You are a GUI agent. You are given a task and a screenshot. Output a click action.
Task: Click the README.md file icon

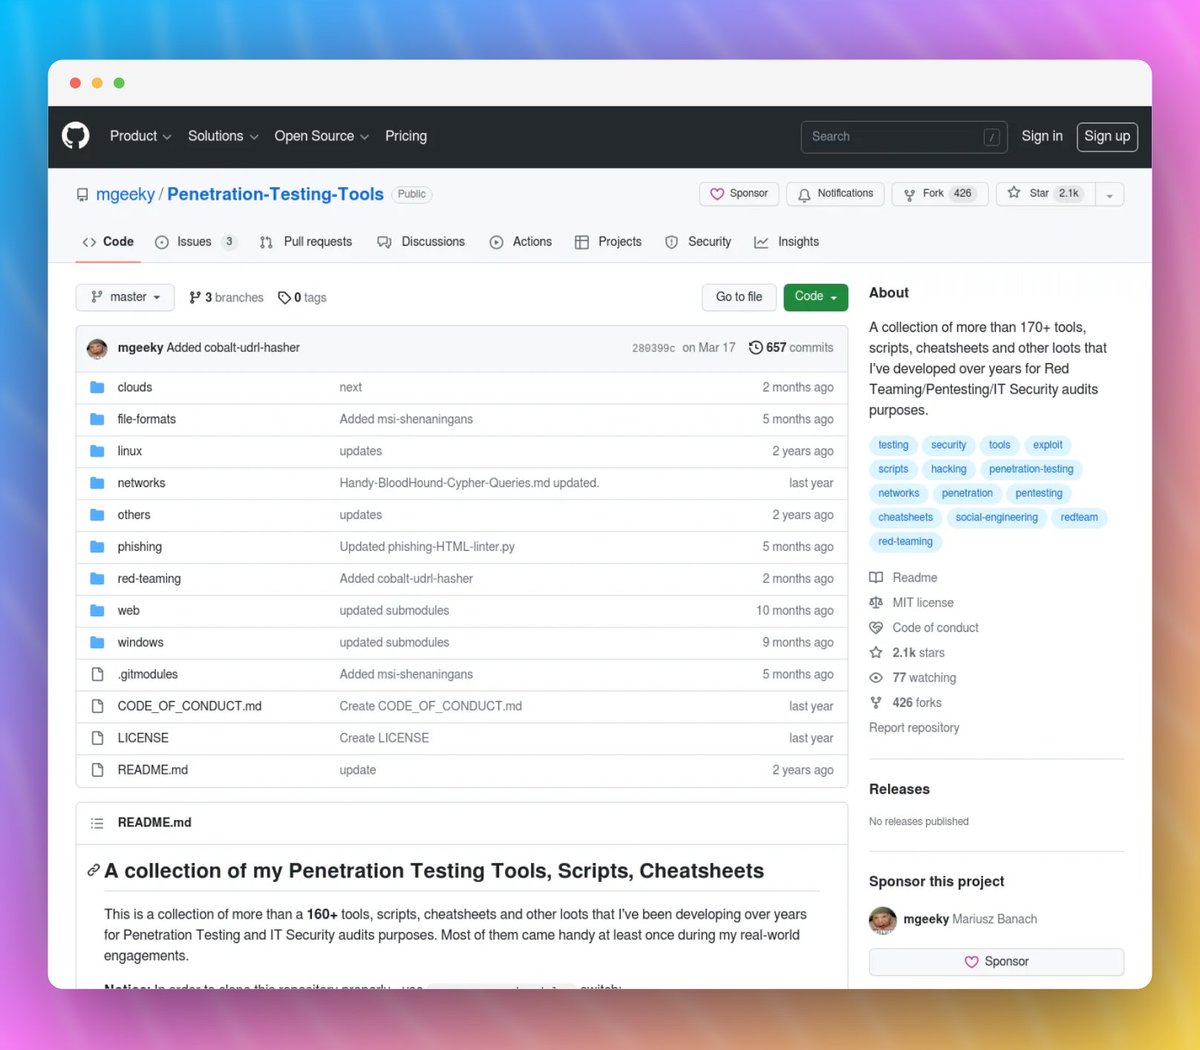point(97,769)
